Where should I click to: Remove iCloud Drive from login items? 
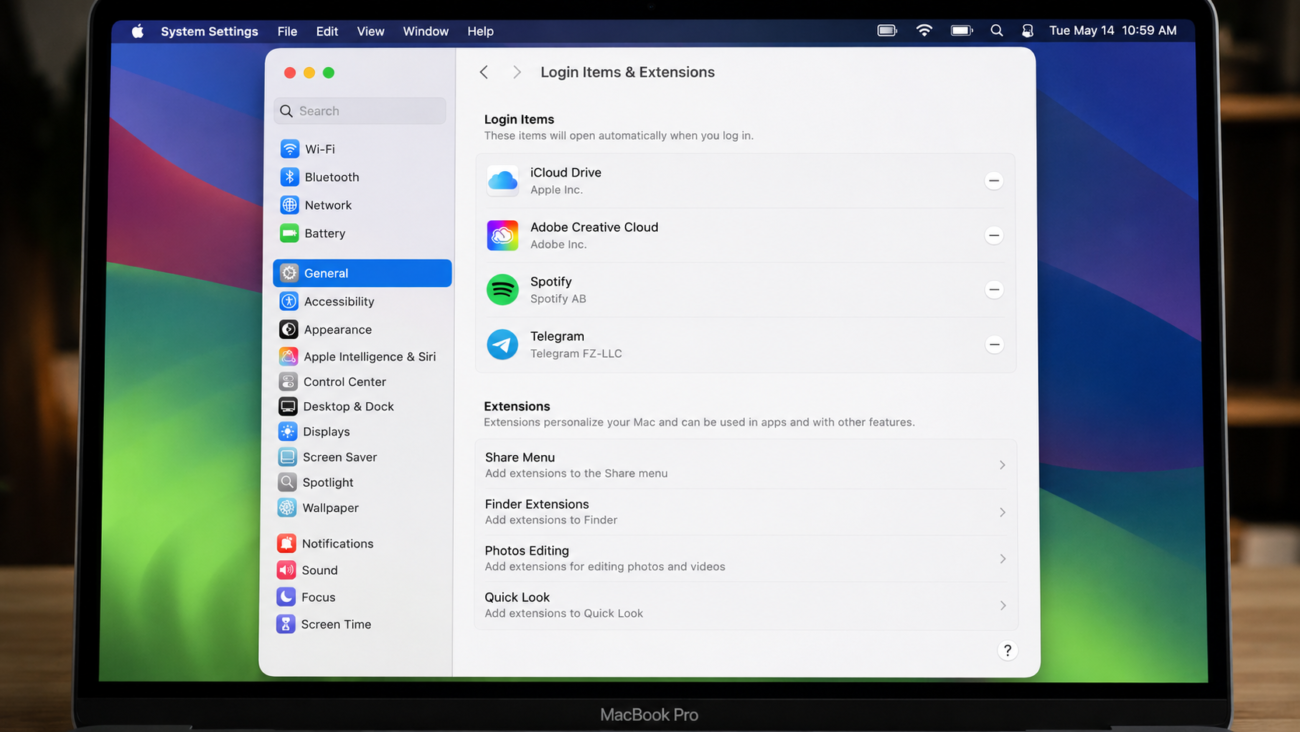pyautogui.click(x=993, y=181)
